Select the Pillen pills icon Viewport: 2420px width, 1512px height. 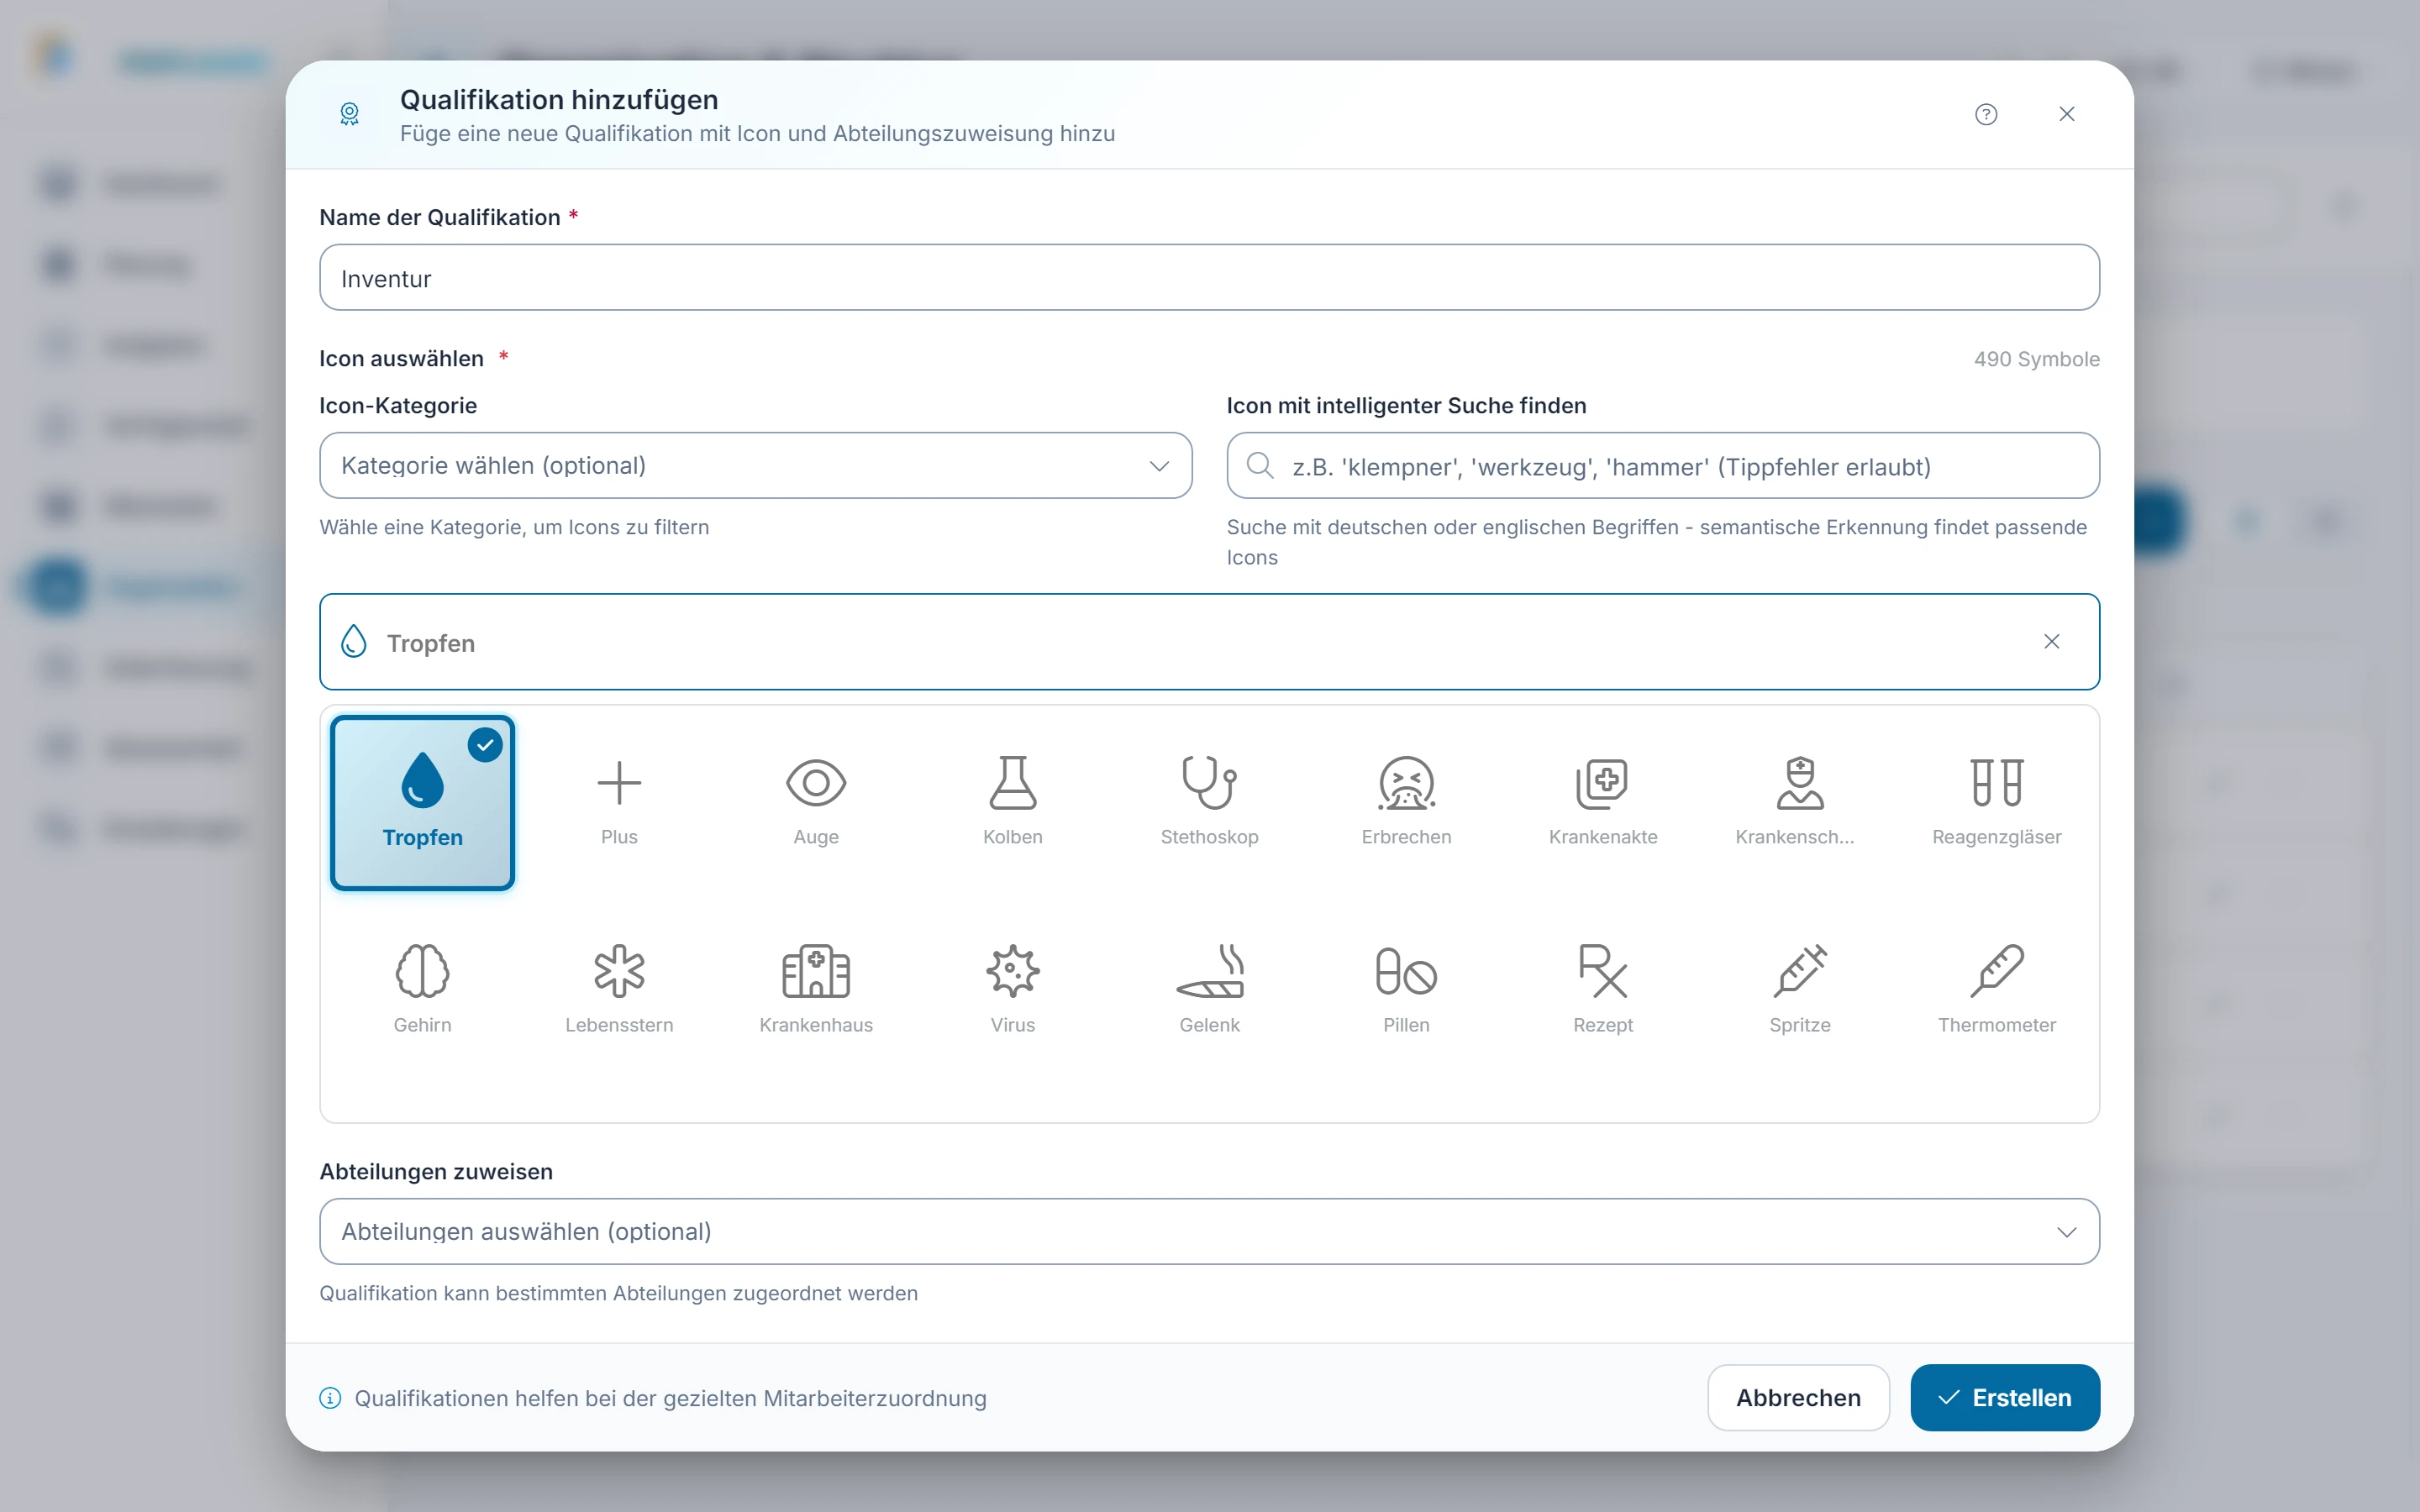point(1406,990)
